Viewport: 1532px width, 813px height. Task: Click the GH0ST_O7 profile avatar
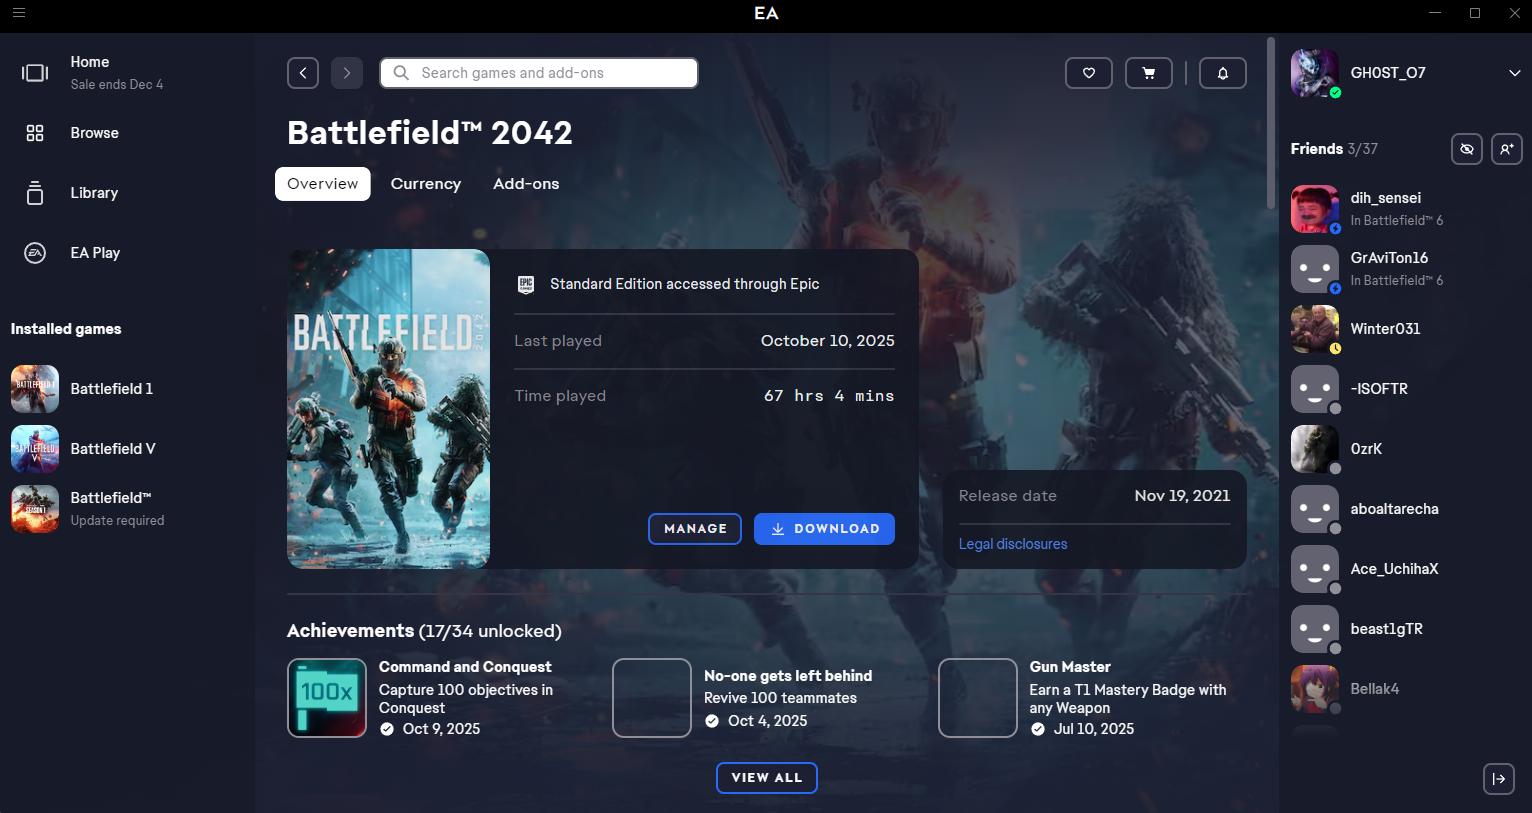point(1315,73)
